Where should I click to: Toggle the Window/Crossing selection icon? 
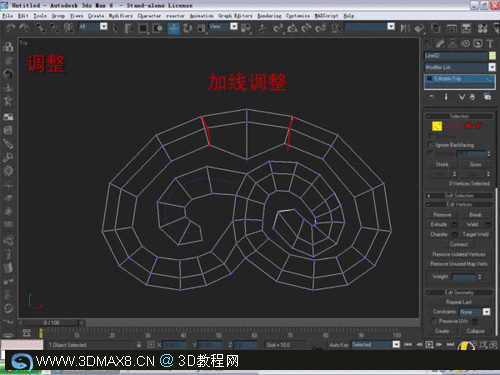(x=157, y=28)
